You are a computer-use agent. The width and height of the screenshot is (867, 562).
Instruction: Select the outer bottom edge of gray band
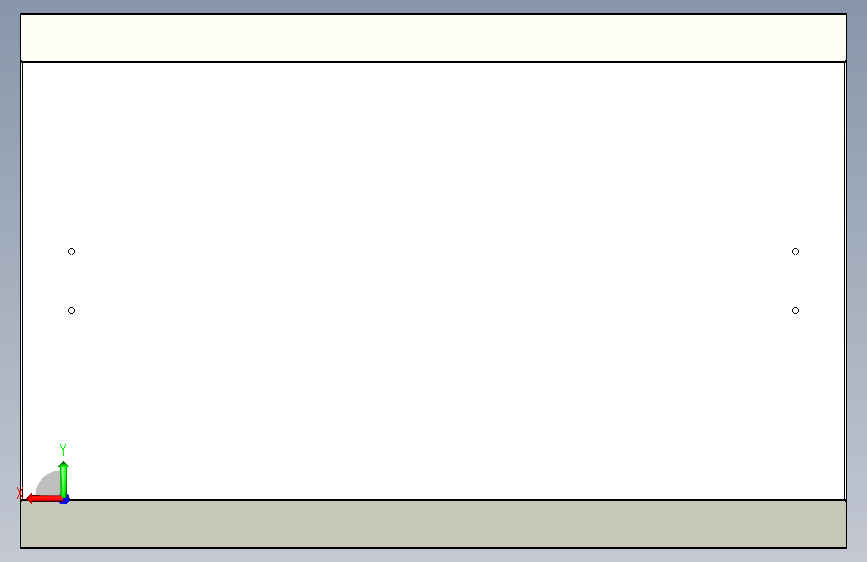[x=434, y=548]
